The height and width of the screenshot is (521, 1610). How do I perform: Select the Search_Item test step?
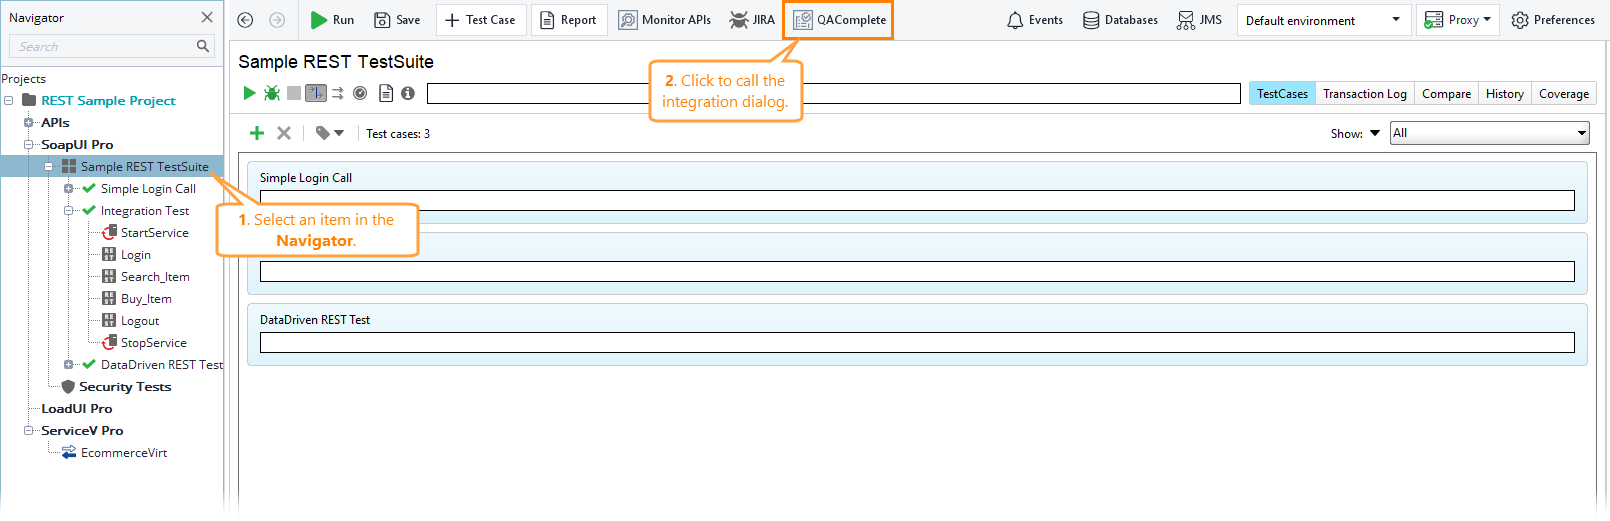pyautogui.click(x=155, y=276)
